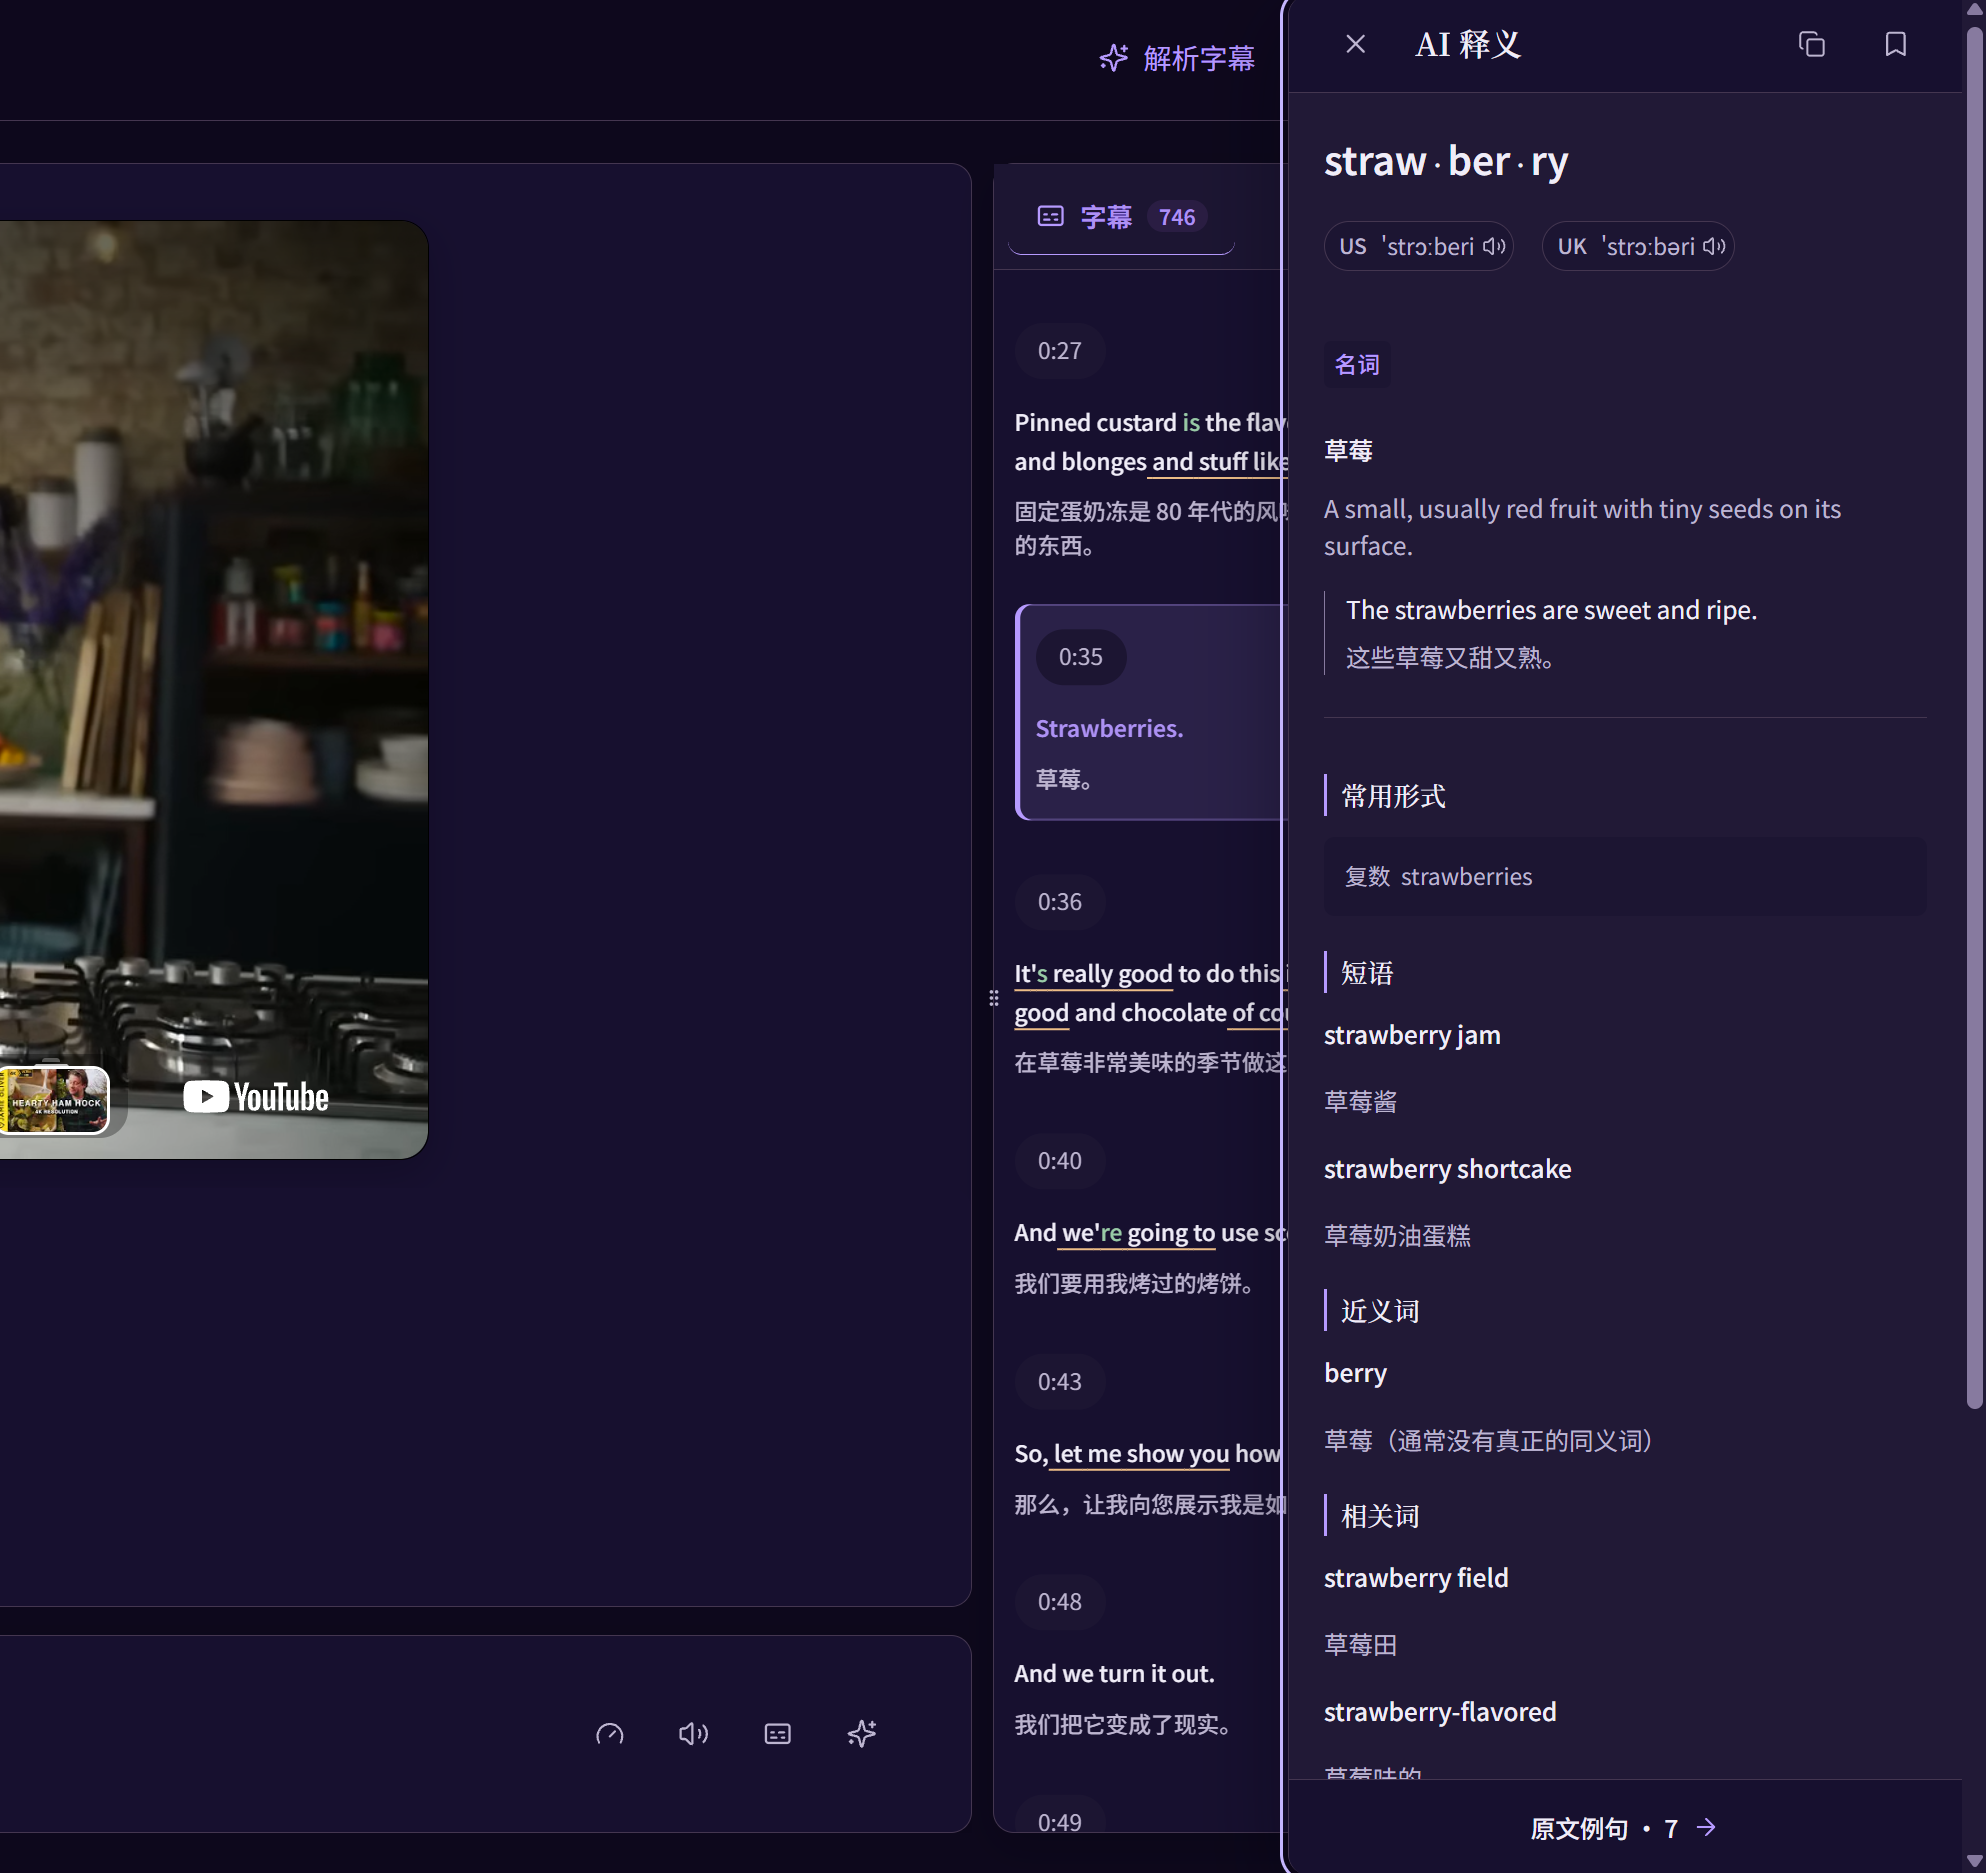Jump to timestamp 0:27
The image size is (1986, 1873).
click(1059, 351)
